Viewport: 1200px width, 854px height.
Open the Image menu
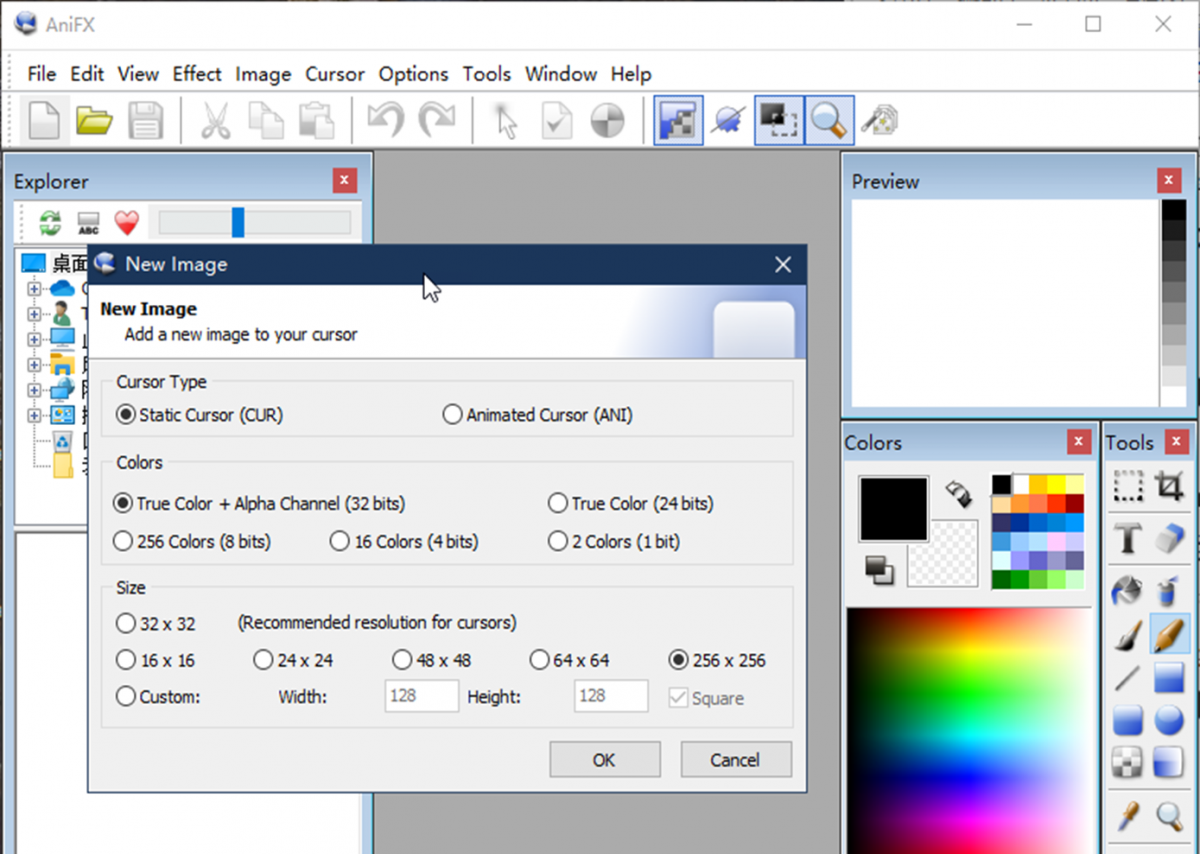(263, 74)
